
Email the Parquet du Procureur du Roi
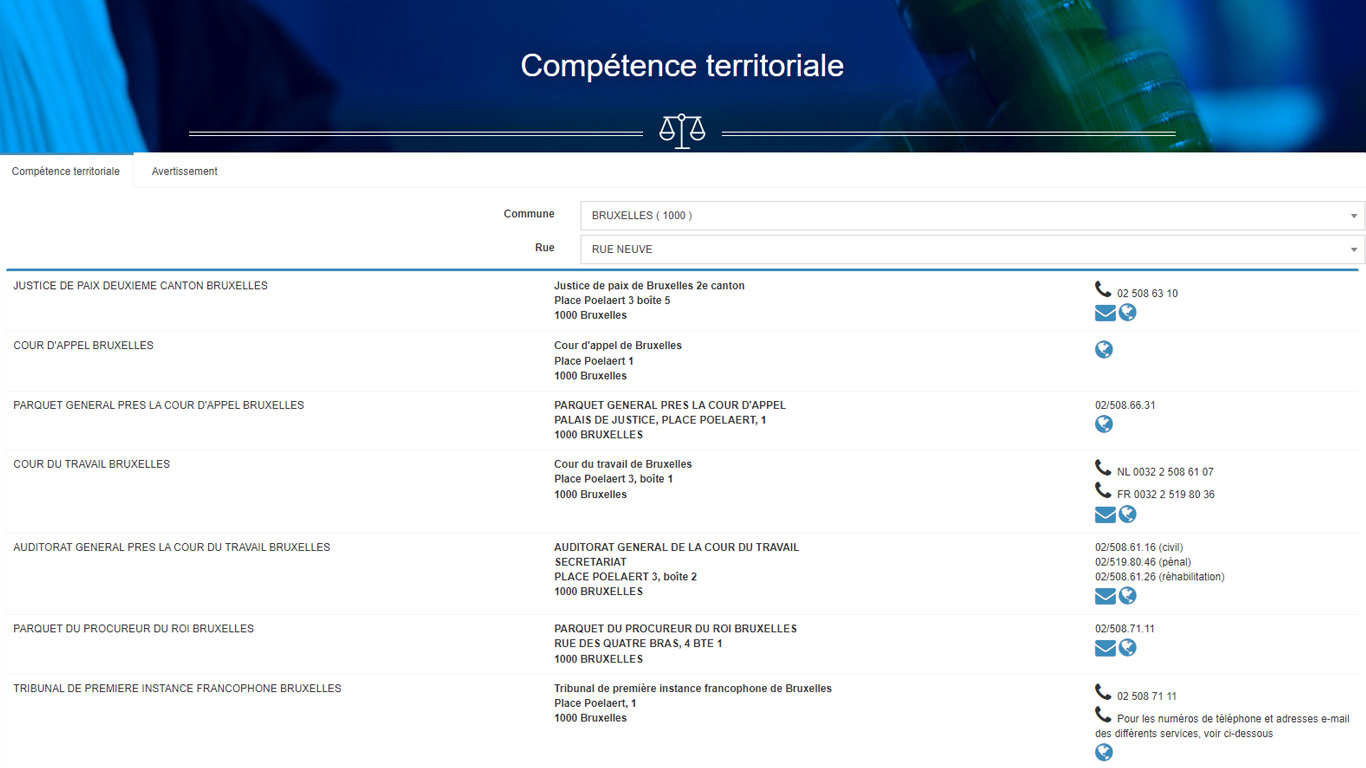1105,648
